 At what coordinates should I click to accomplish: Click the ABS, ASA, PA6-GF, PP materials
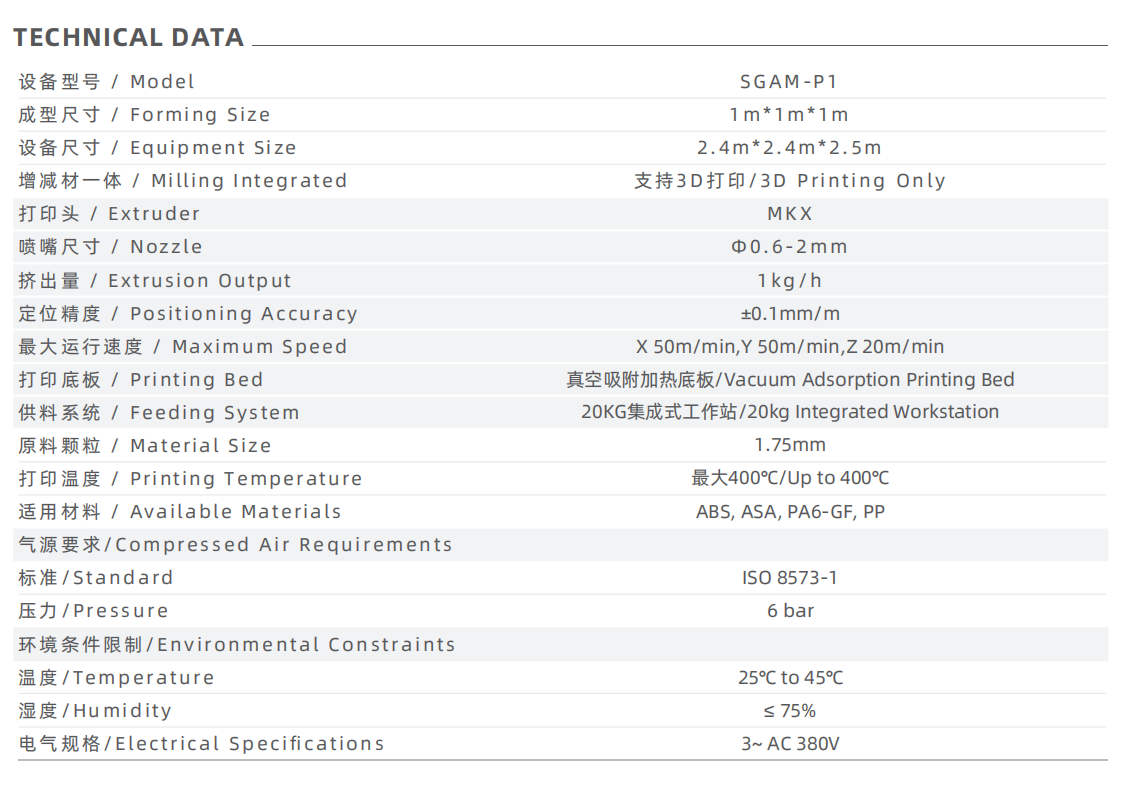point(789,512)
